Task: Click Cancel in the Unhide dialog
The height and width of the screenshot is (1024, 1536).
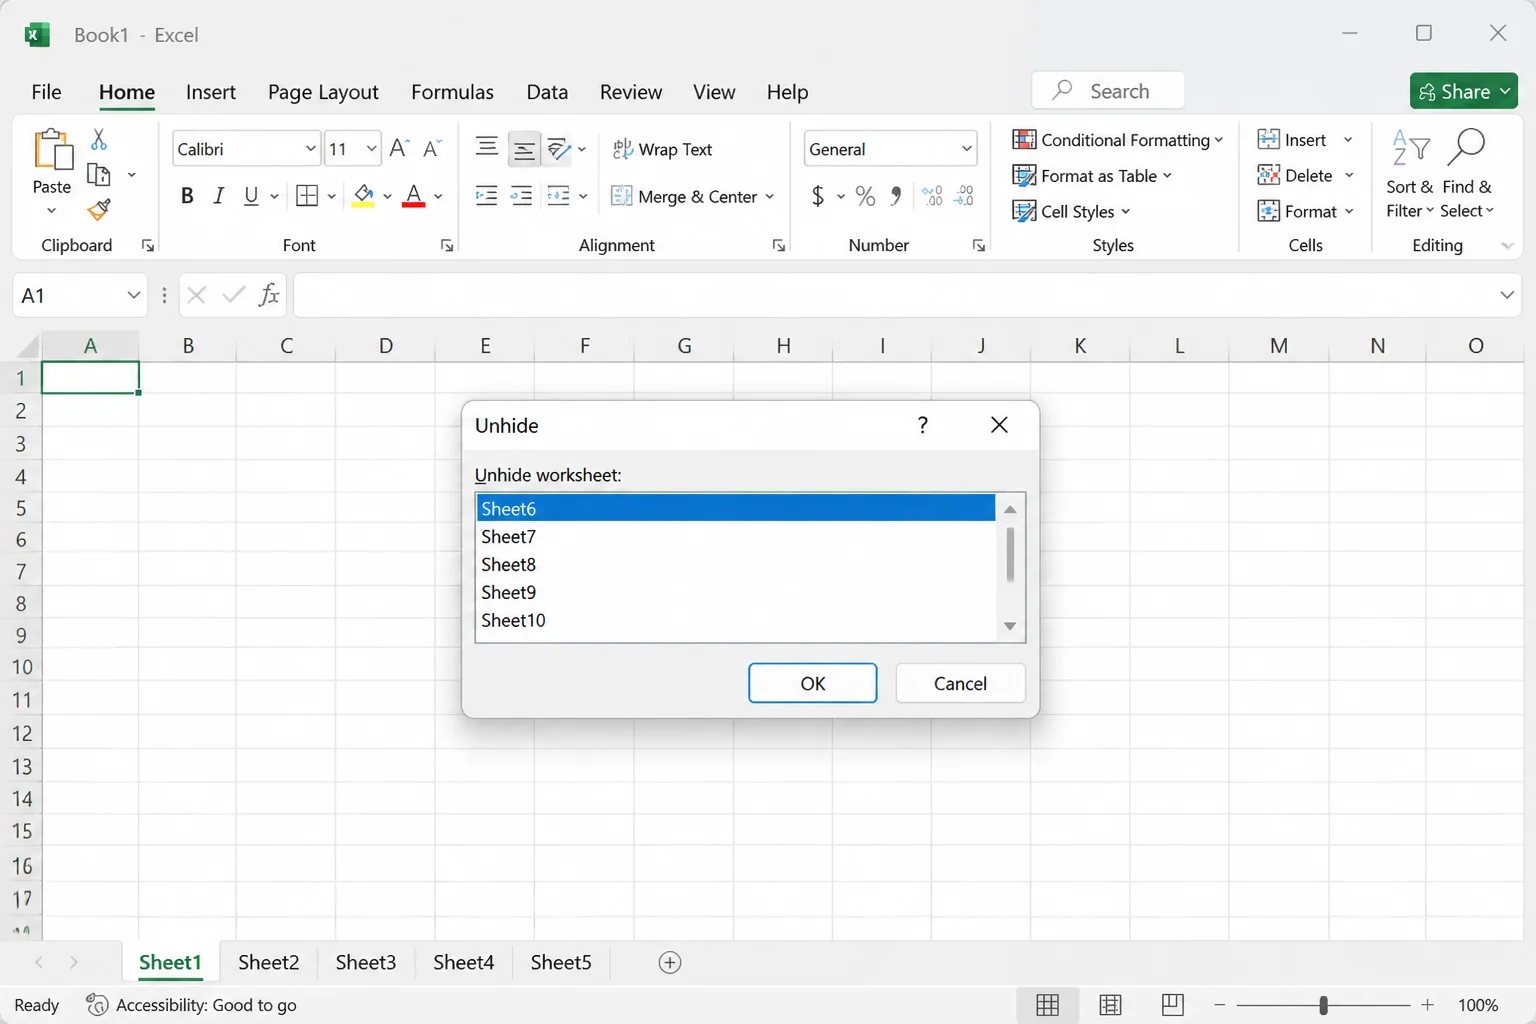Action: pyautogui.click(x=960, y=683)
